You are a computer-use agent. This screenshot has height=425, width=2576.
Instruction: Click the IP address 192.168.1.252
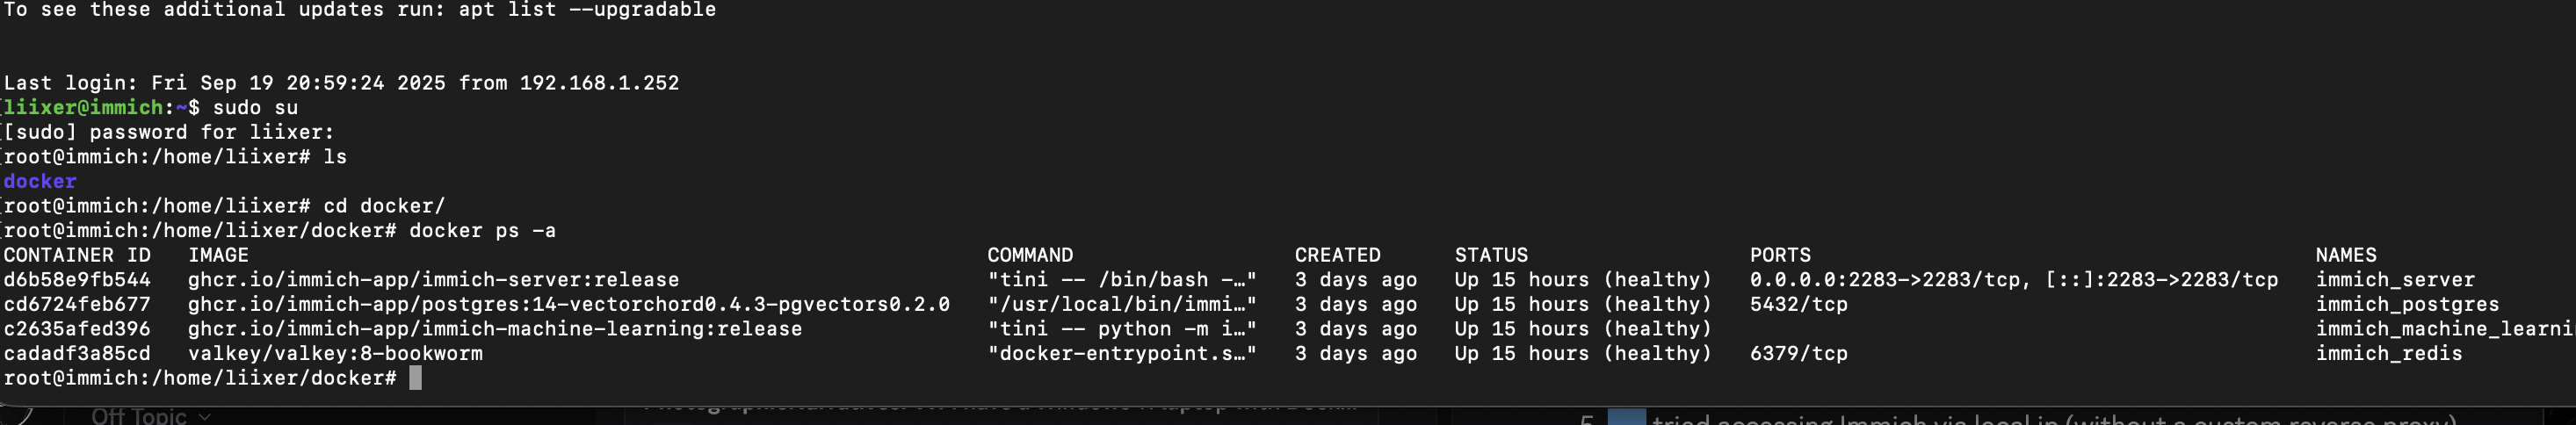tap(599, 83)
